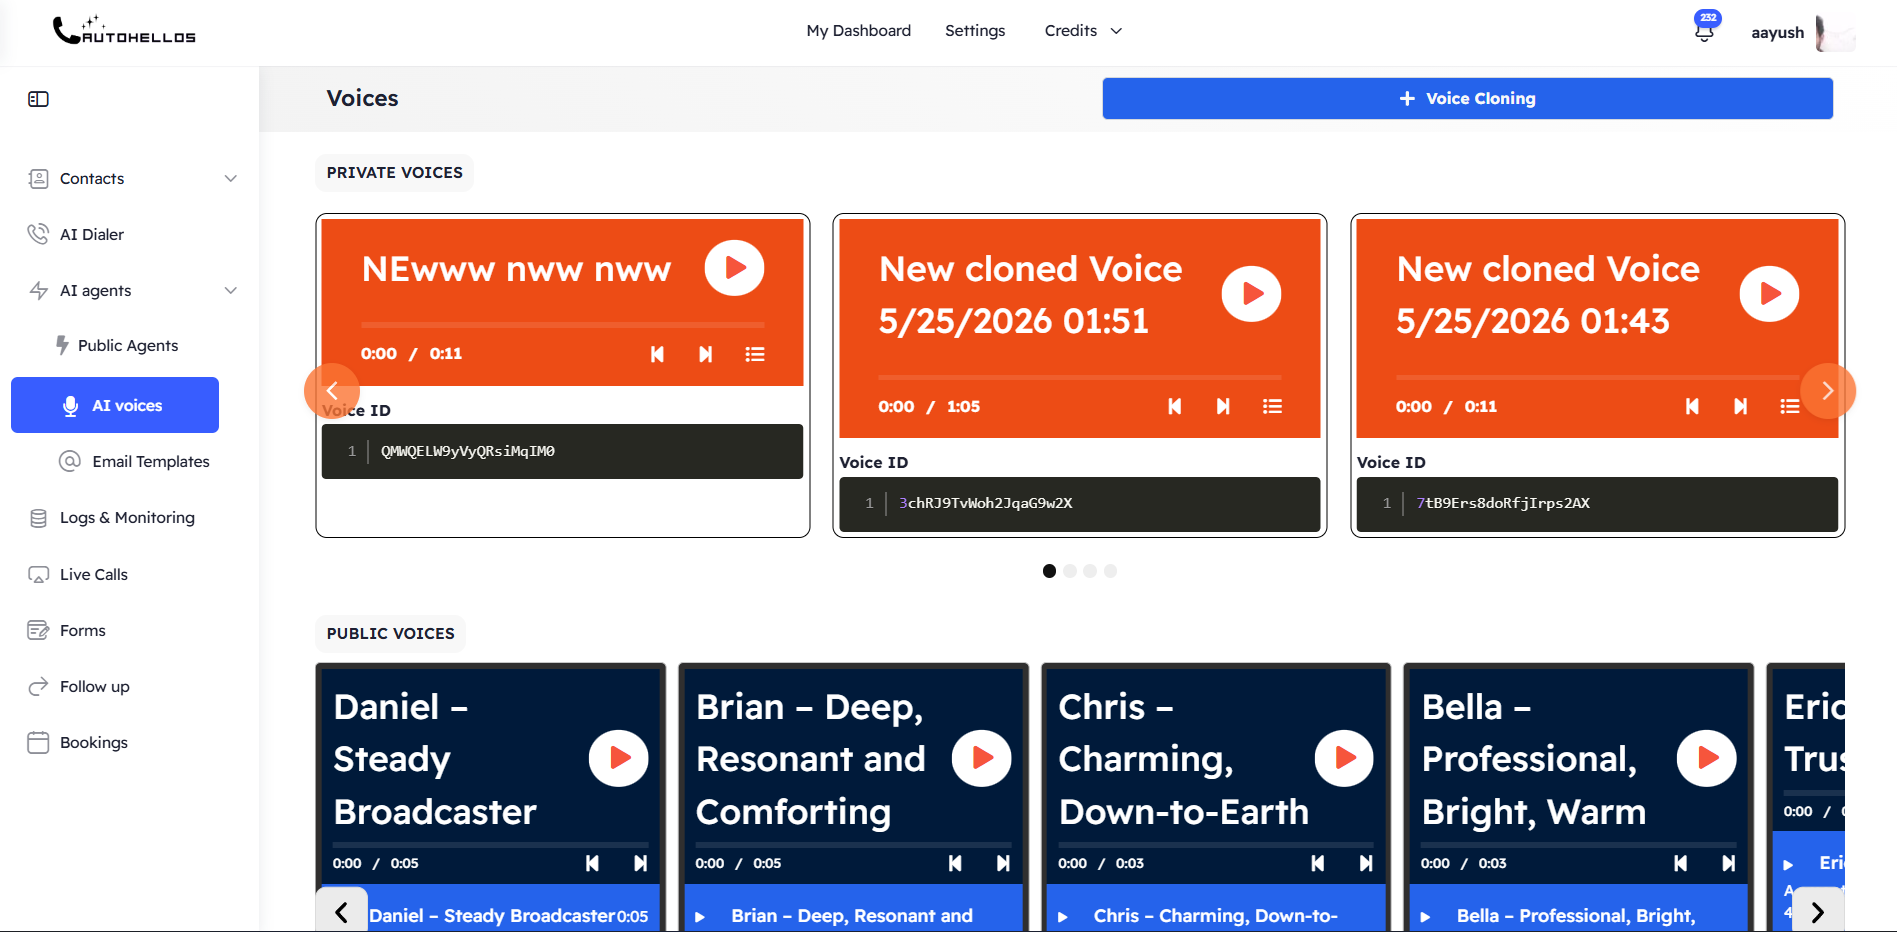Play New cloned Voice 5/25/2026 01:51
The width and height of the screenshot is (1897, 932).
tap(1251, 294)
